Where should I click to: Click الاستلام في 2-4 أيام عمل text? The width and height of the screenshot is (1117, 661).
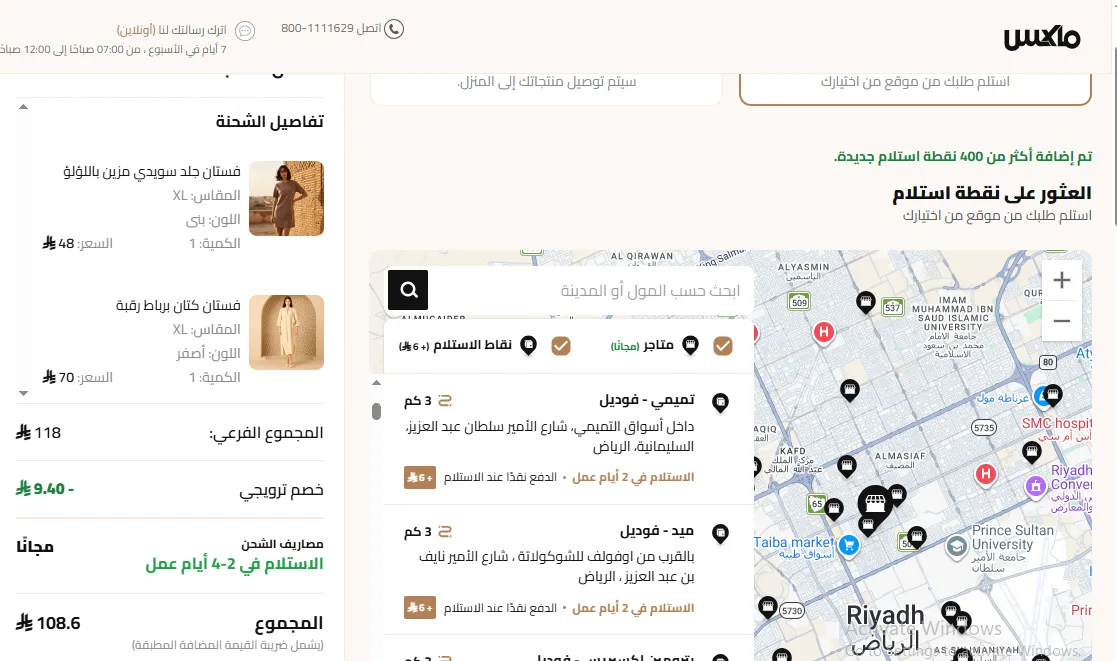click(x=234, y=564)
